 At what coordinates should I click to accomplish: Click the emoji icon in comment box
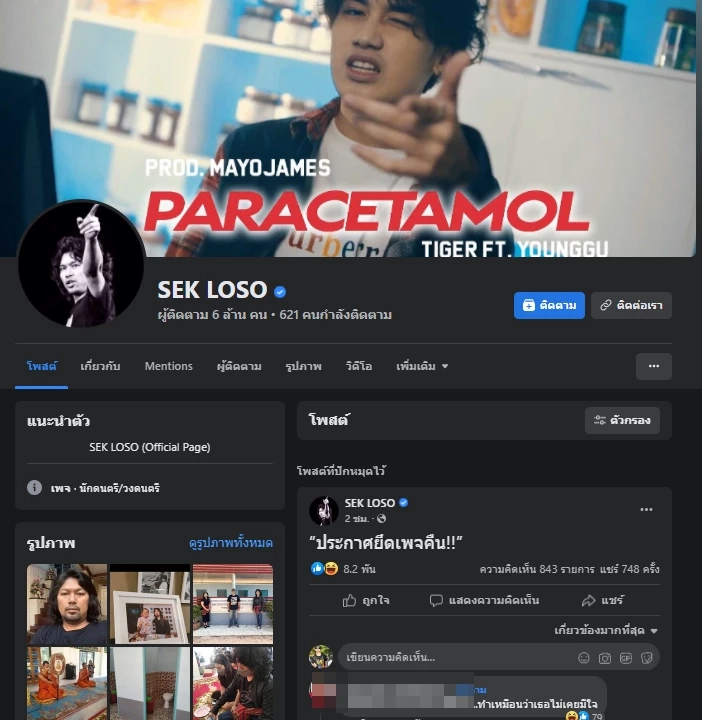click(x=584, y=658)
